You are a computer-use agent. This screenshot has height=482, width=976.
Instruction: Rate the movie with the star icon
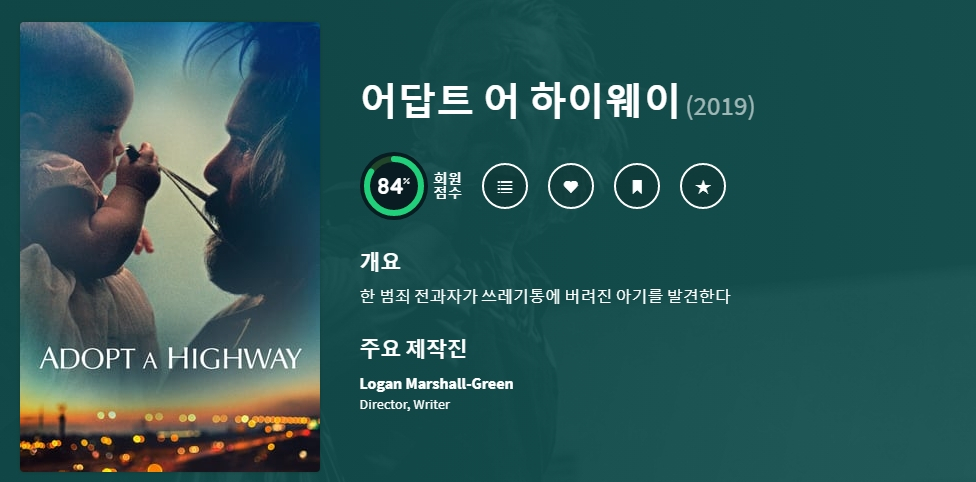pos(703,186)
